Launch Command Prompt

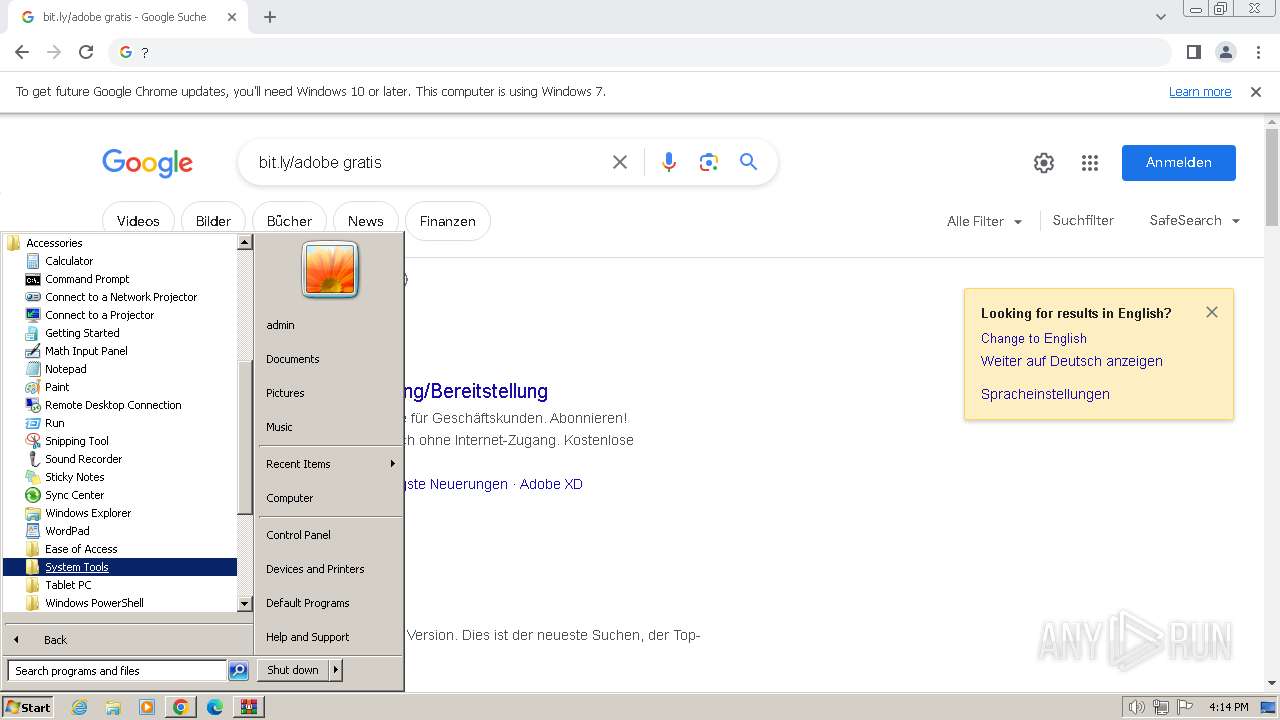[x=87, y=279]
